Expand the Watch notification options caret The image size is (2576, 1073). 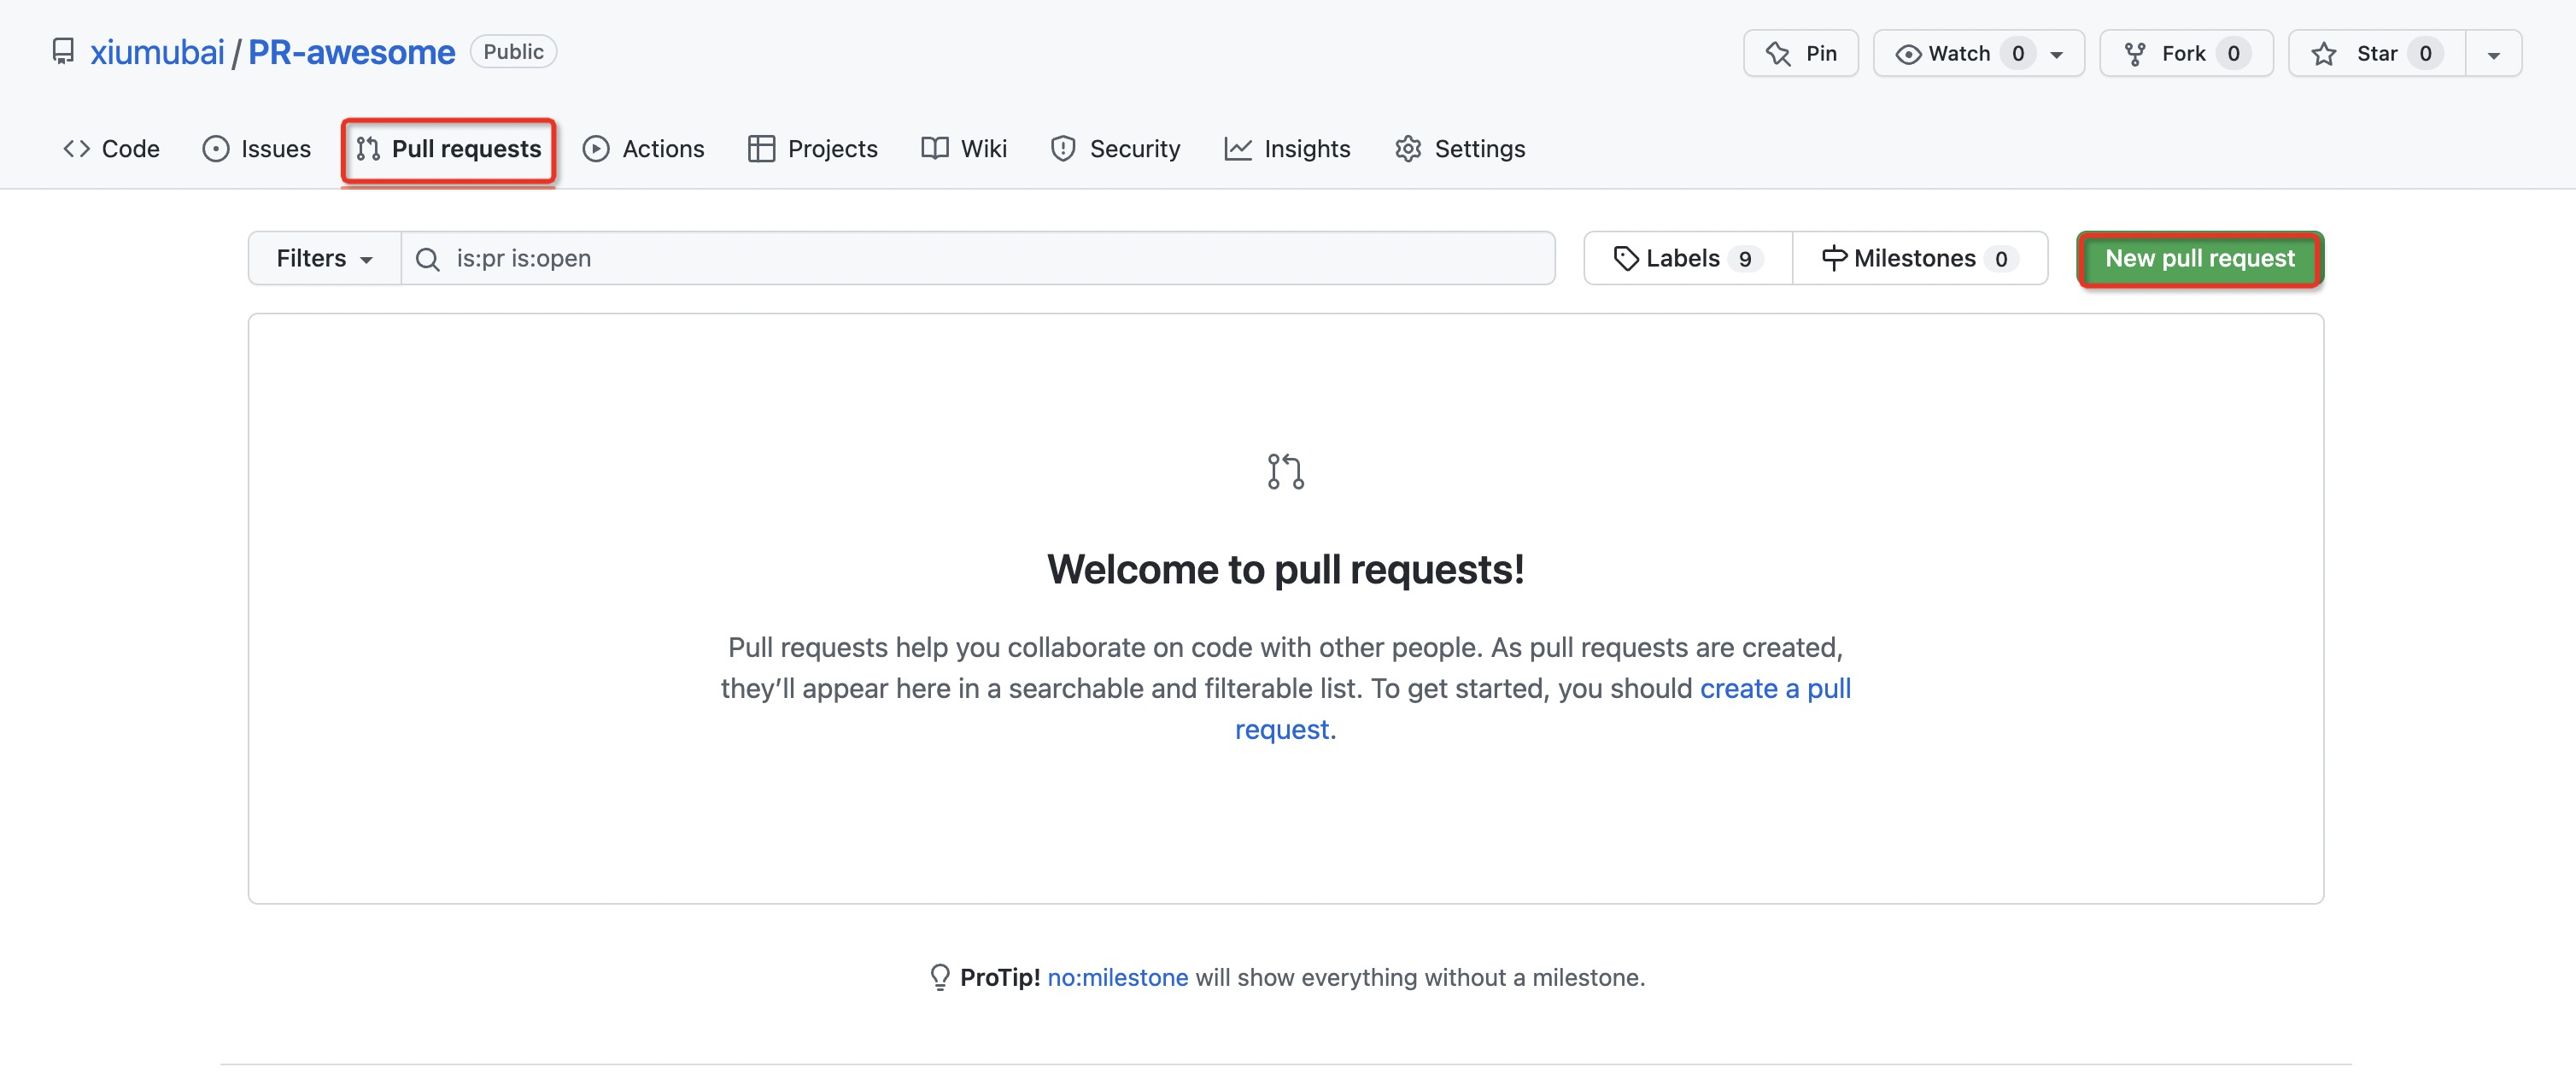tap(2057, 54)
